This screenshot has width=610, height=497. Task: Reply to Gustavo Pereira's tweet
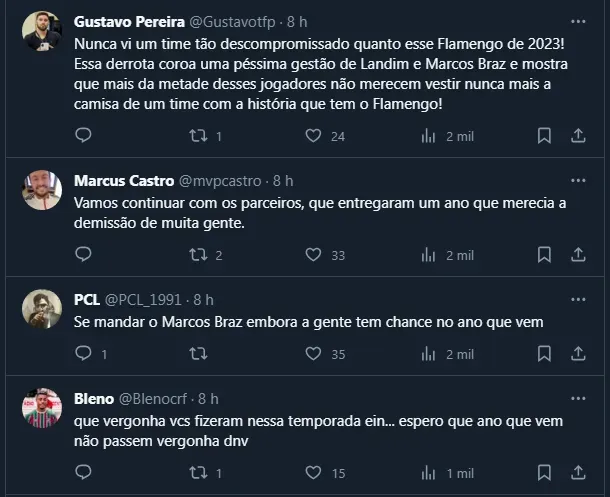point(84,135)
